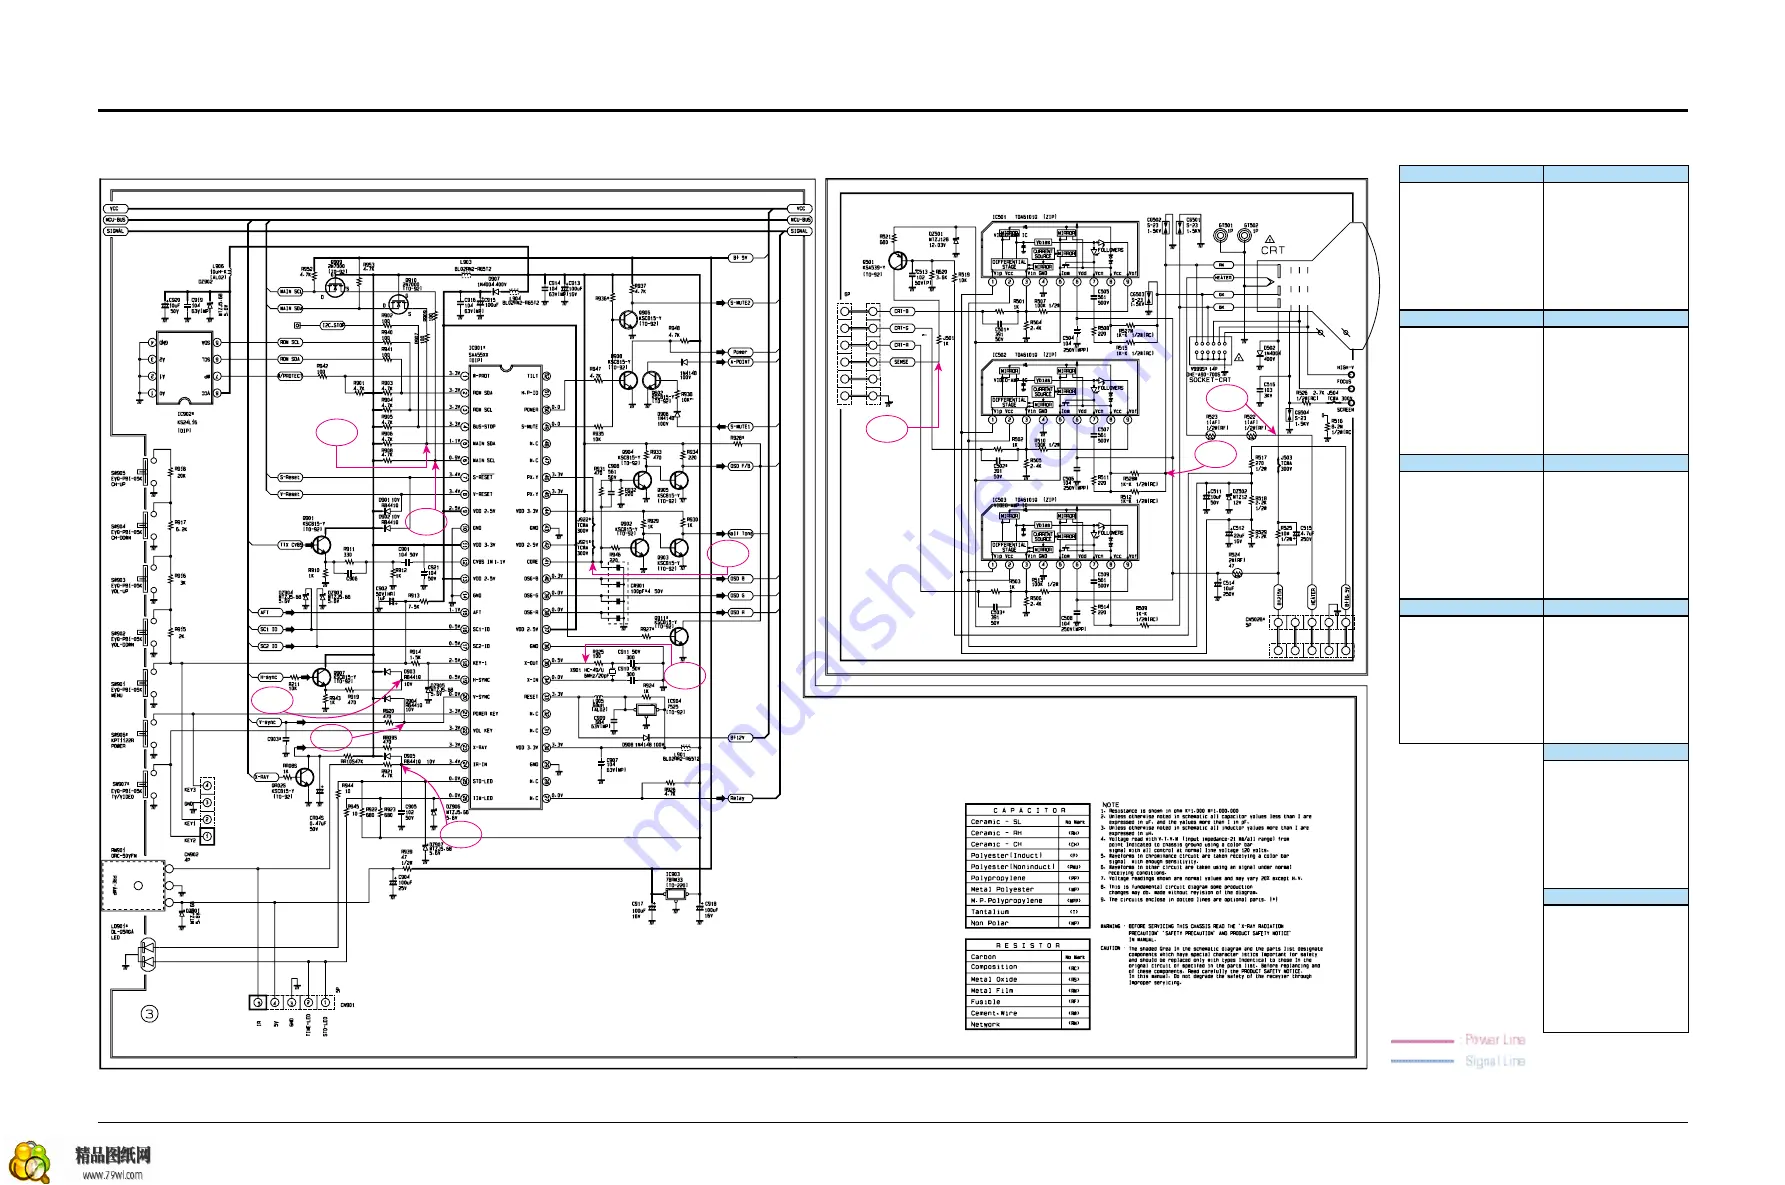Click the "SENSE" connector tag

(902, 362)
